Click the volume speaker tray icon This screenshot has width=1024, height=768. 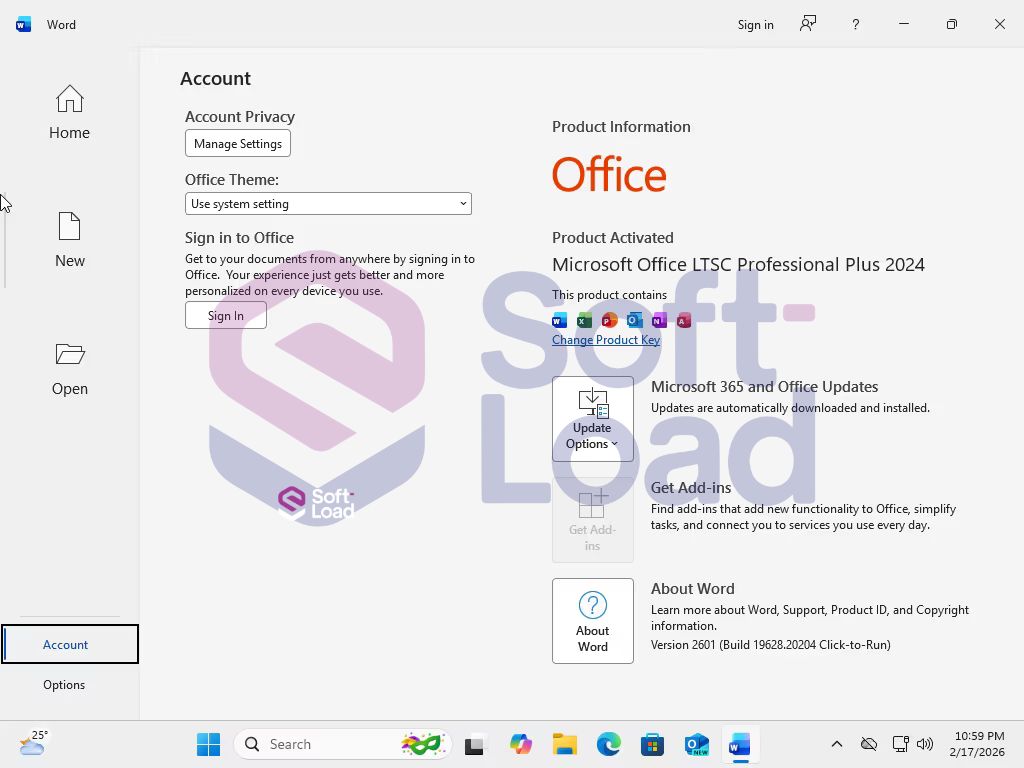(925, 744)
